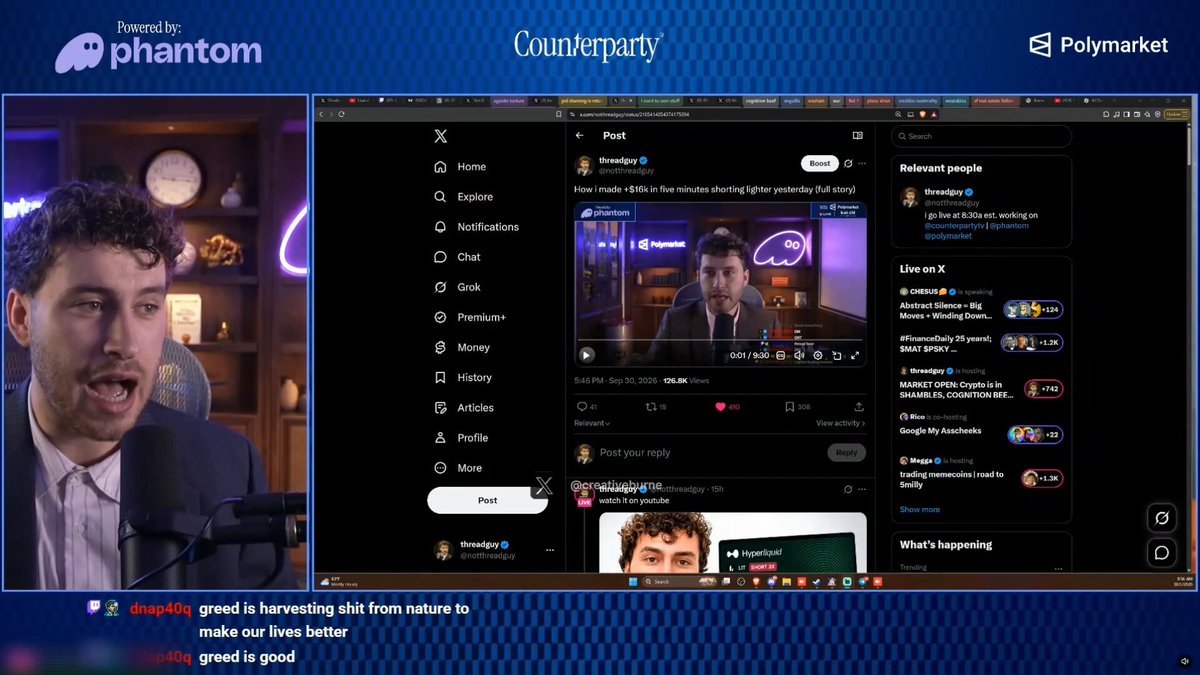The width and height of the screenshot is (1200, 675).
Task: Play the embedded post video
Action: click(587, 355)
